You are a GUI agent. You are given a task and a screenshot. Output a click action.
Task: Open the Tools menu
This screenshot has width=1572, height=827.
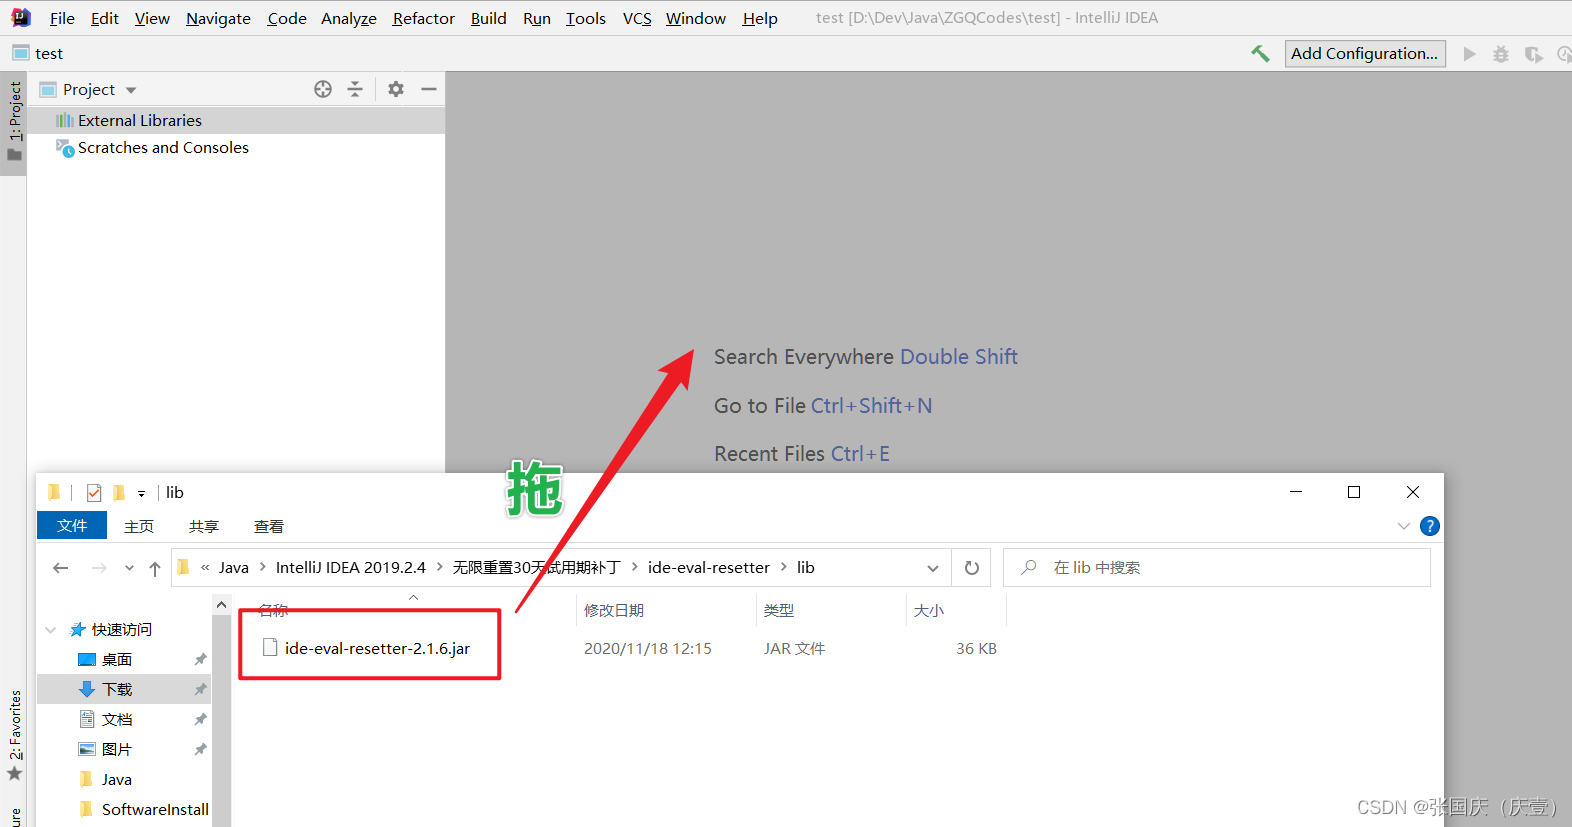[586, 18]
